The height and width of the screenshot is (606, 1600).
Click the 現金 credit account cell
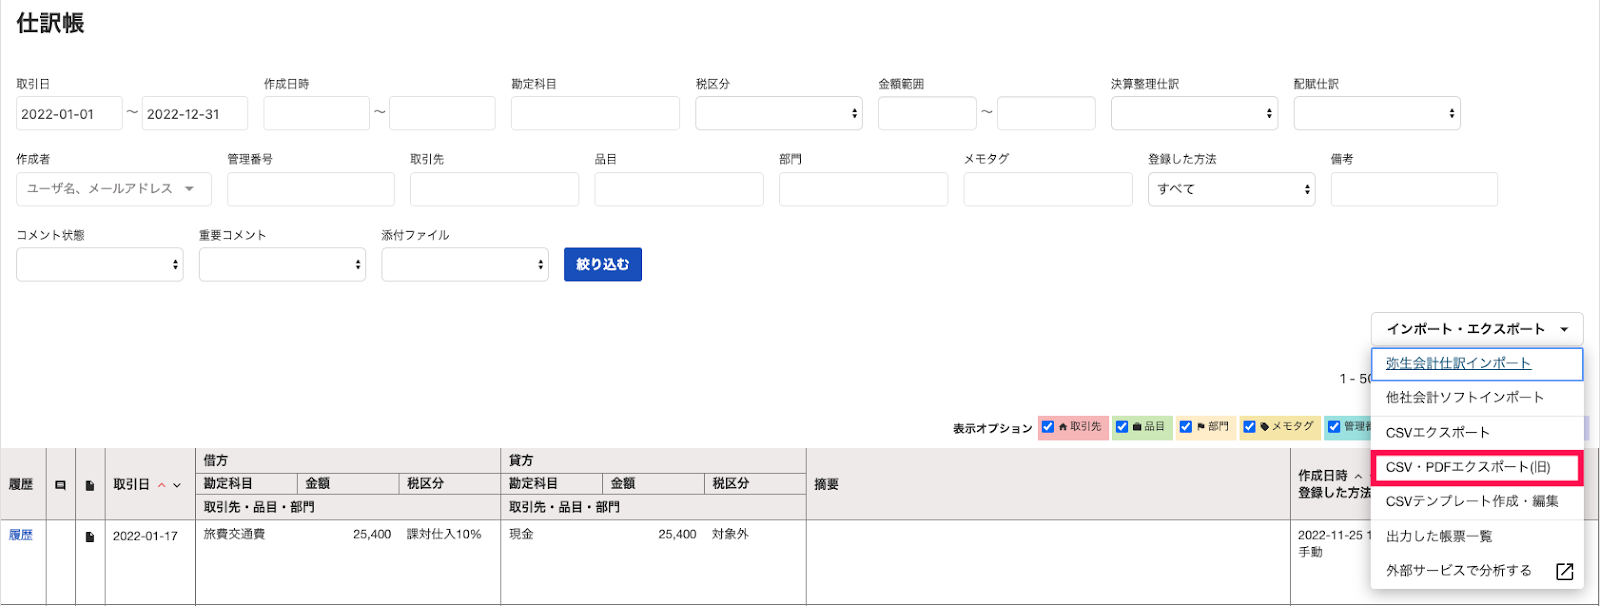click(521, 535)
